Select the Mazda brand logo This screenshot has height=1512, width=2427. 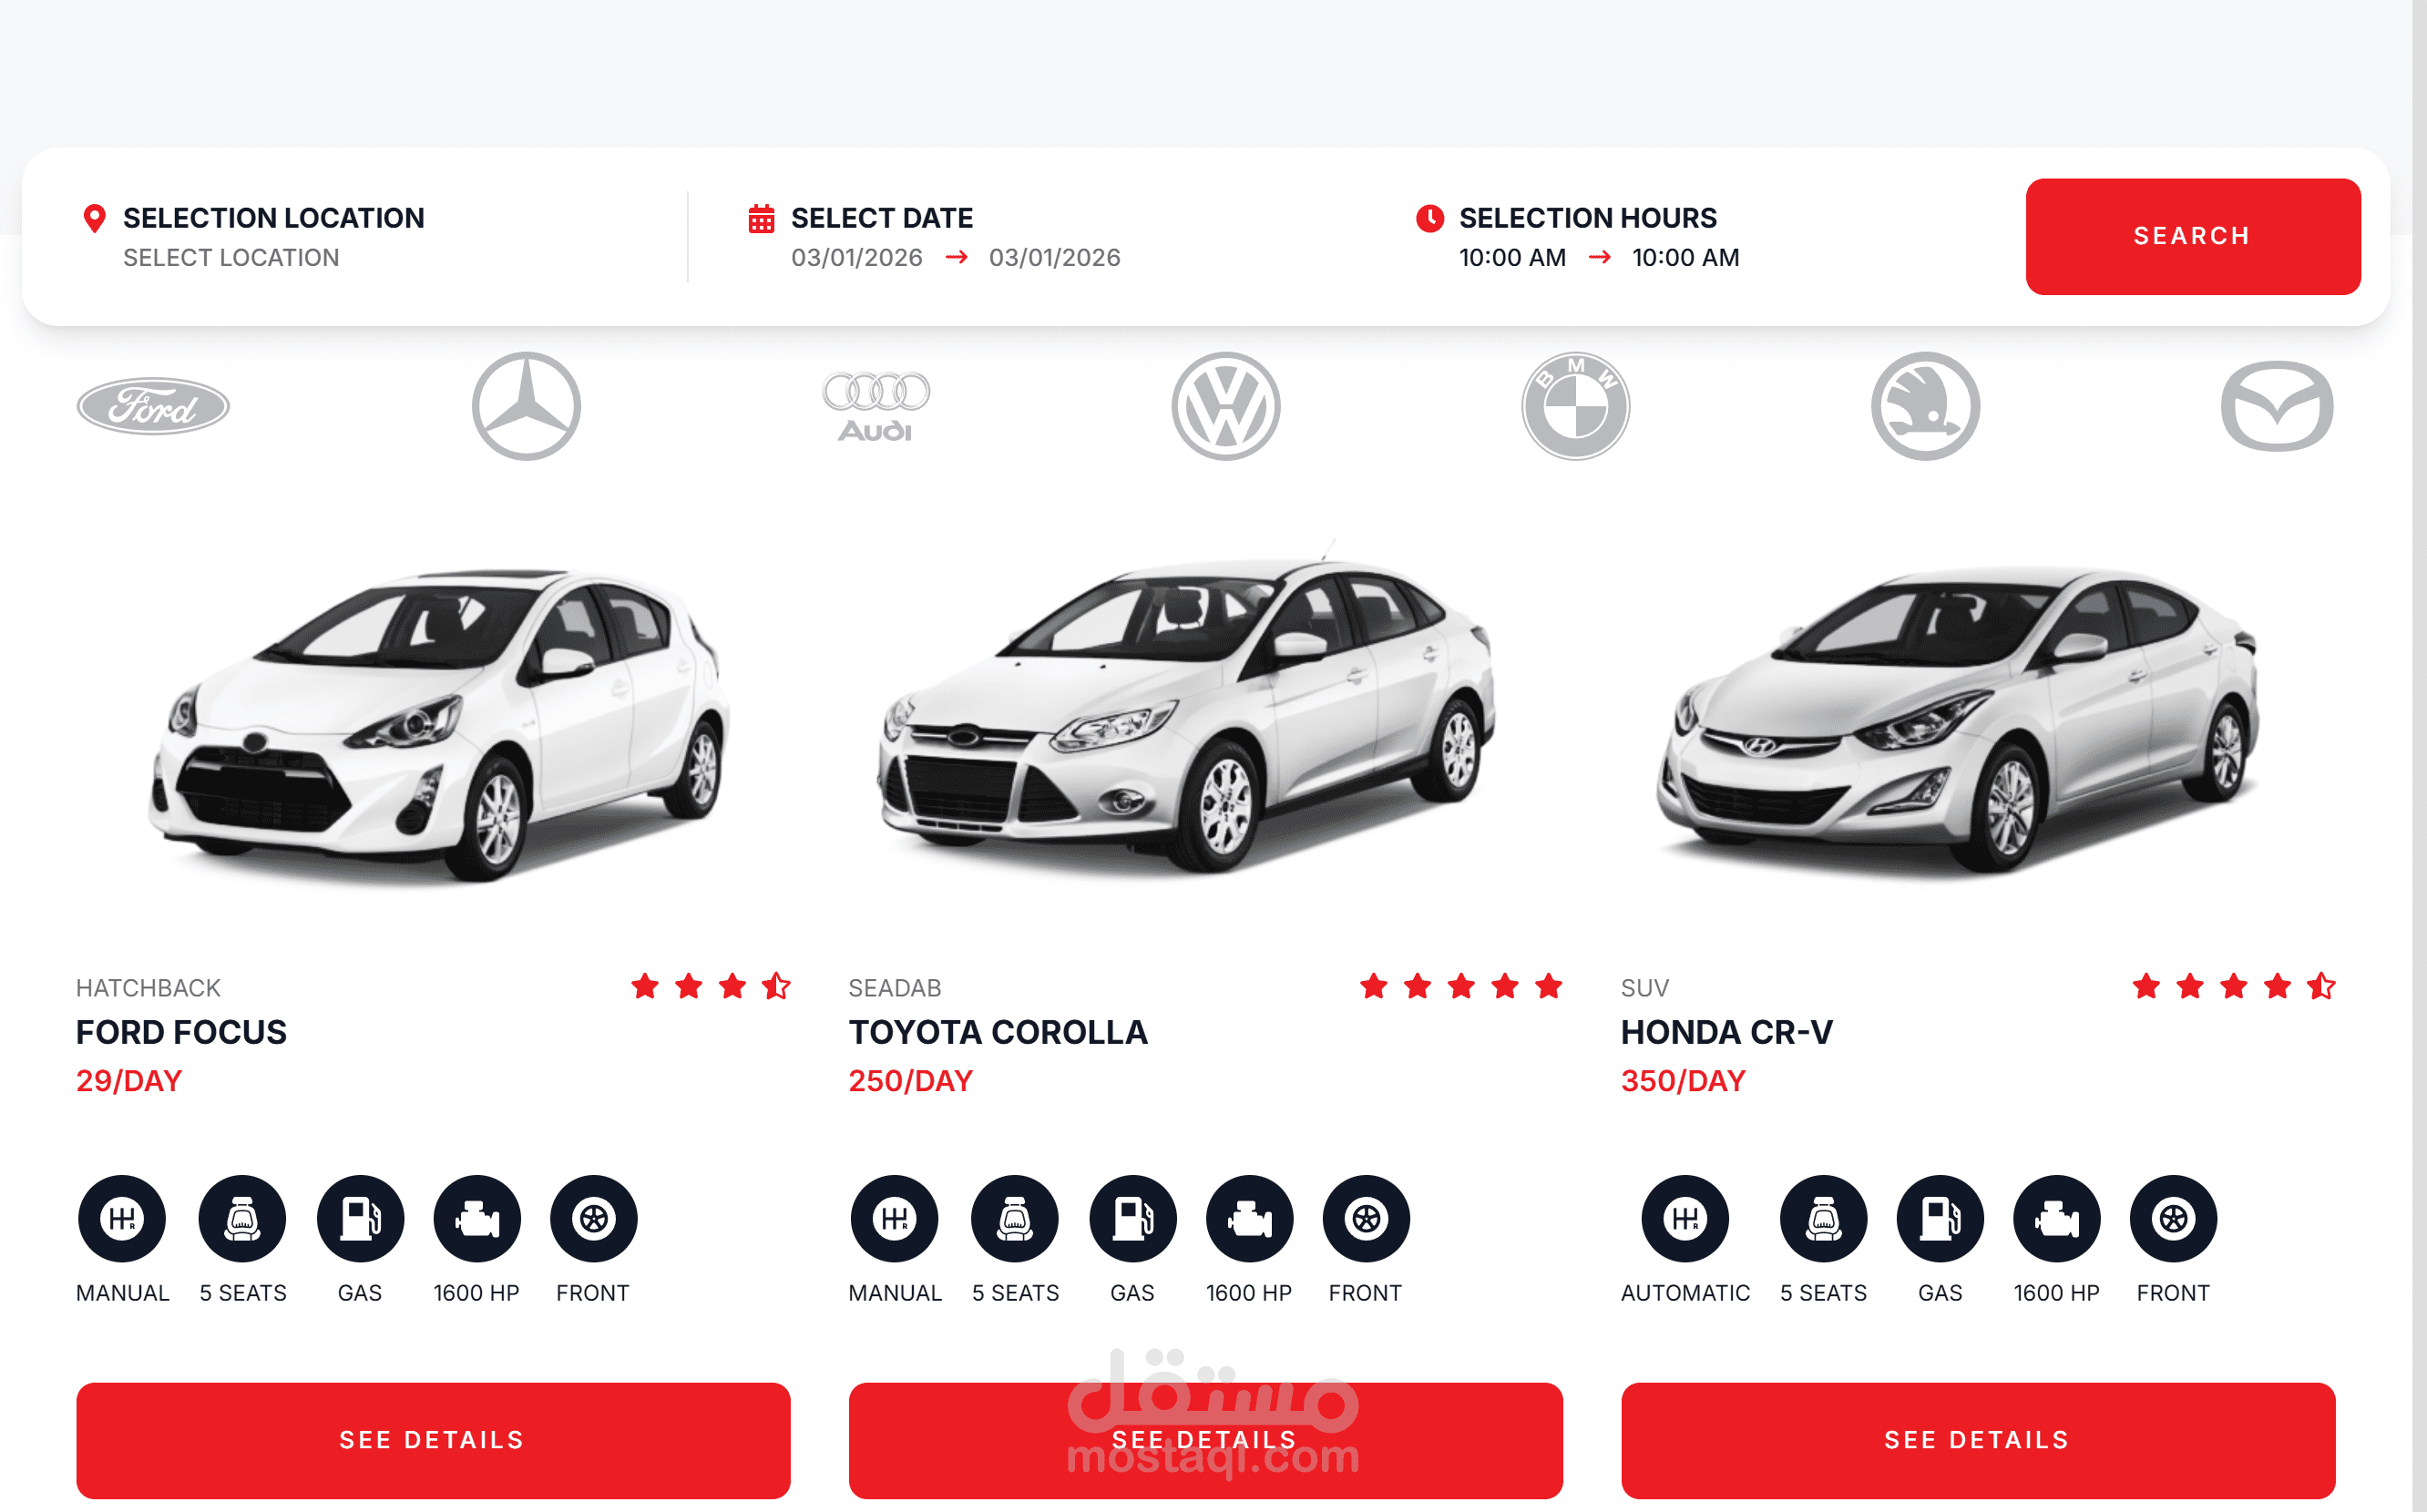(x=2277, y=406)
